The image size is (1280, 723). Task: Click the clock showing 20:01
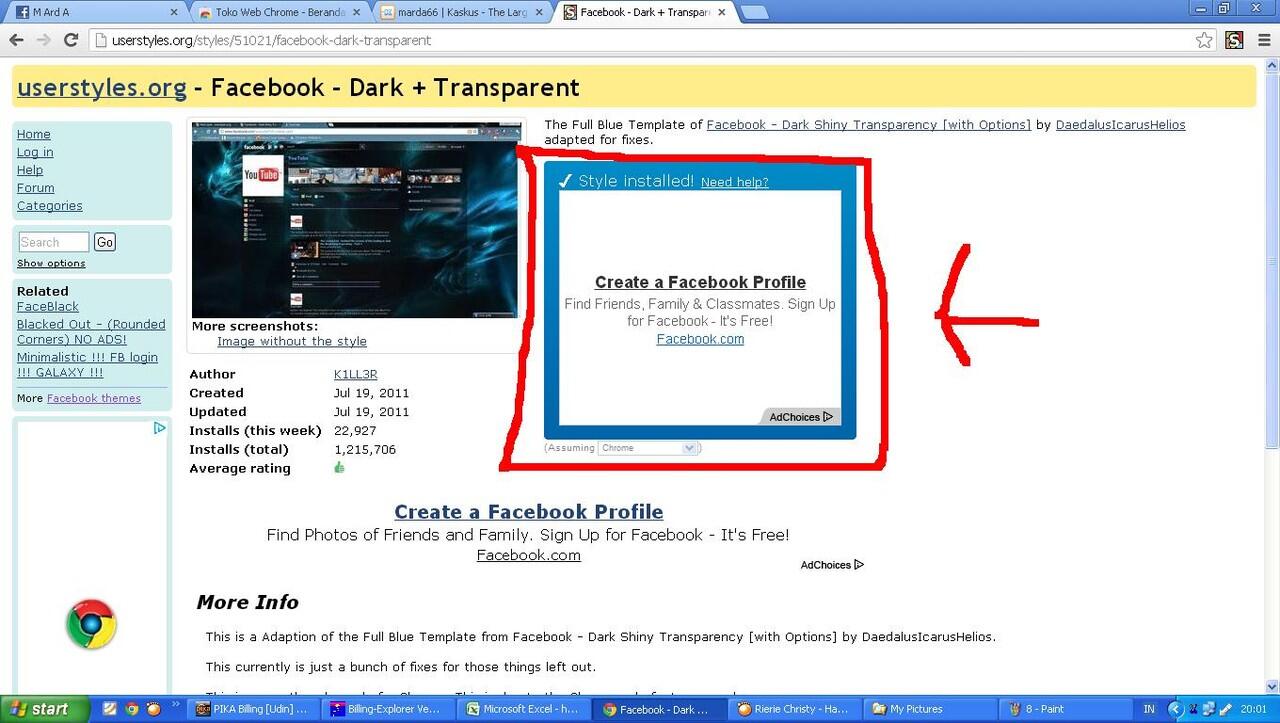(1253, 709)
